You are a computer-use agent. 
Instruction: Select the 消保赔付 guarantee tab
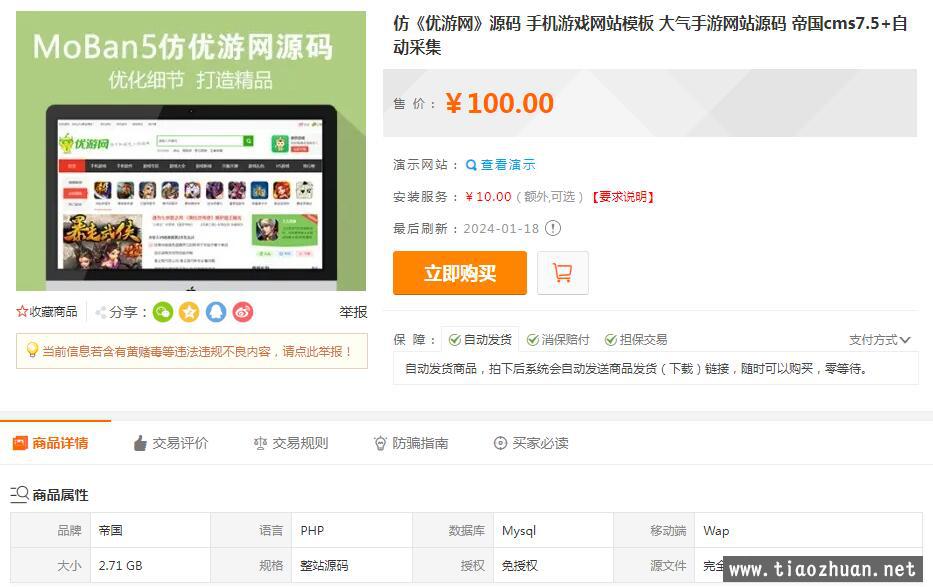(558, 340)
